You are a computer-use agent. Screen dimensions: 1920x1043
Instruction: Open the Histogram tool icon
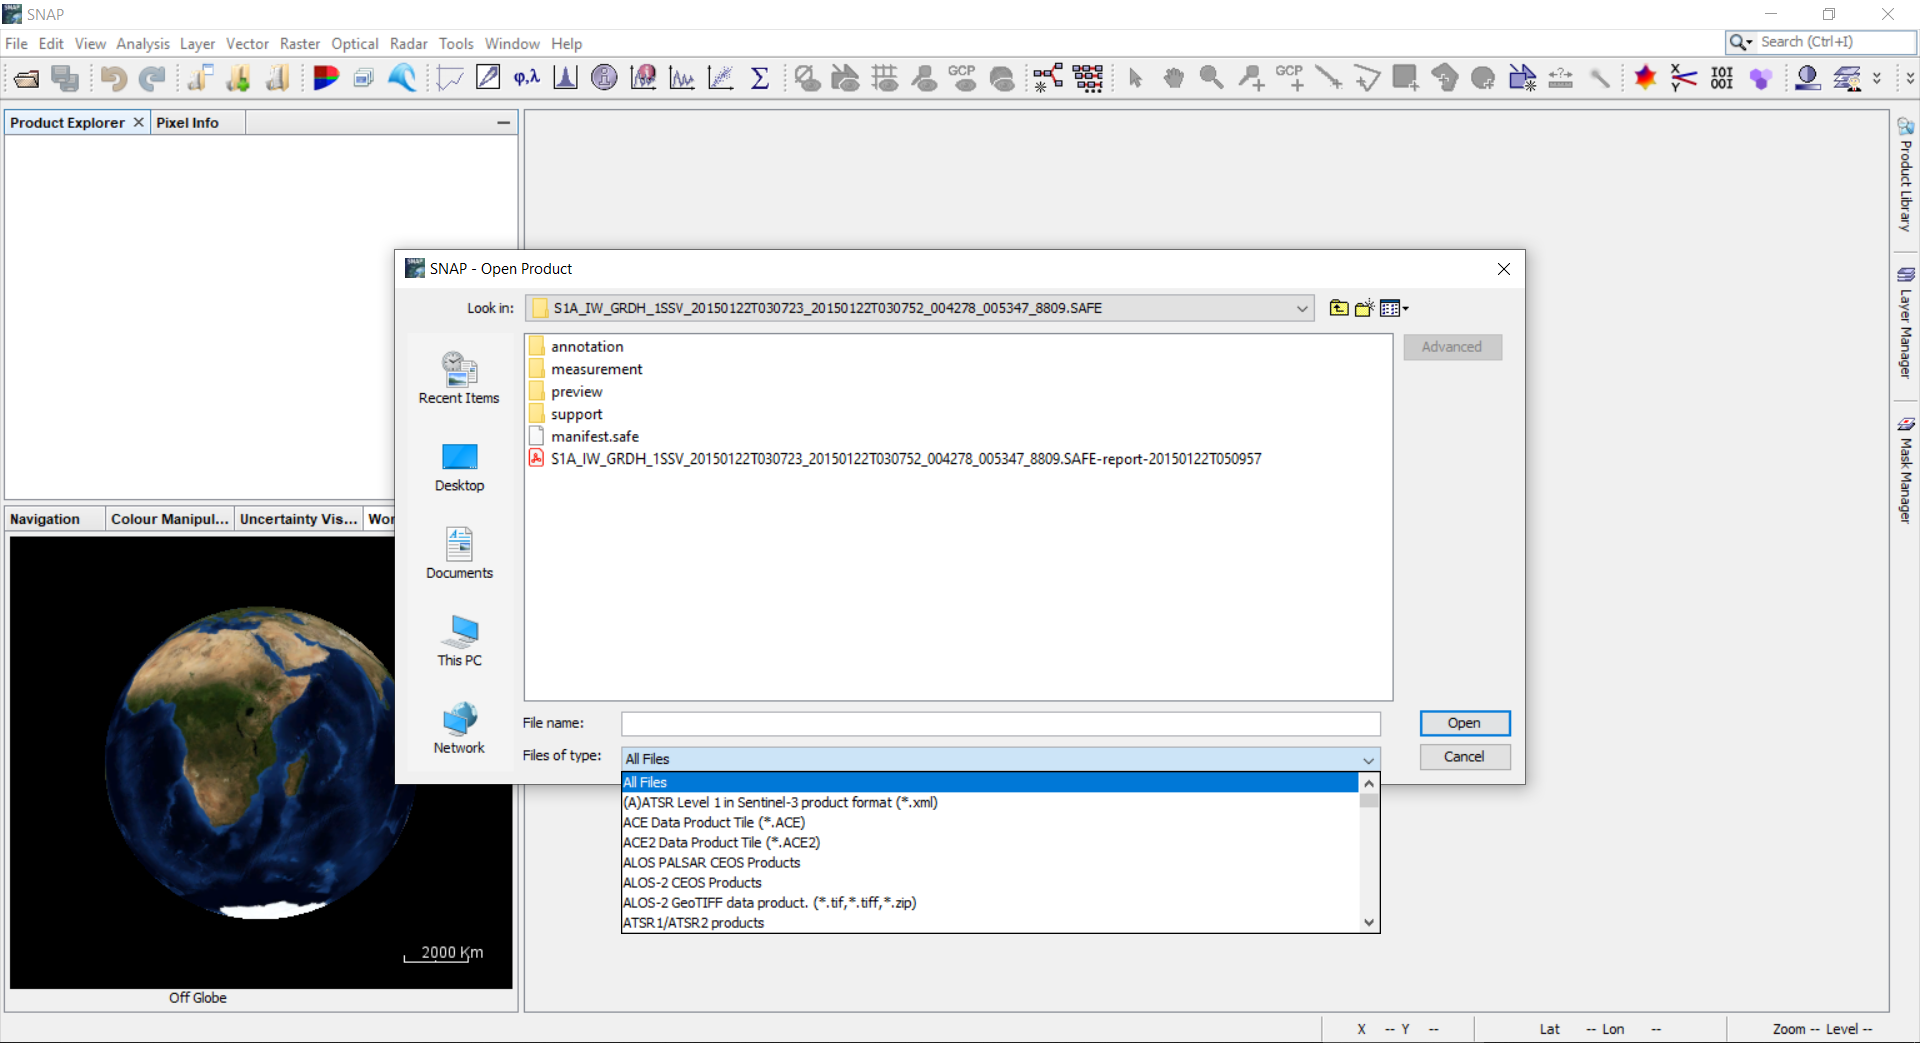565,78
